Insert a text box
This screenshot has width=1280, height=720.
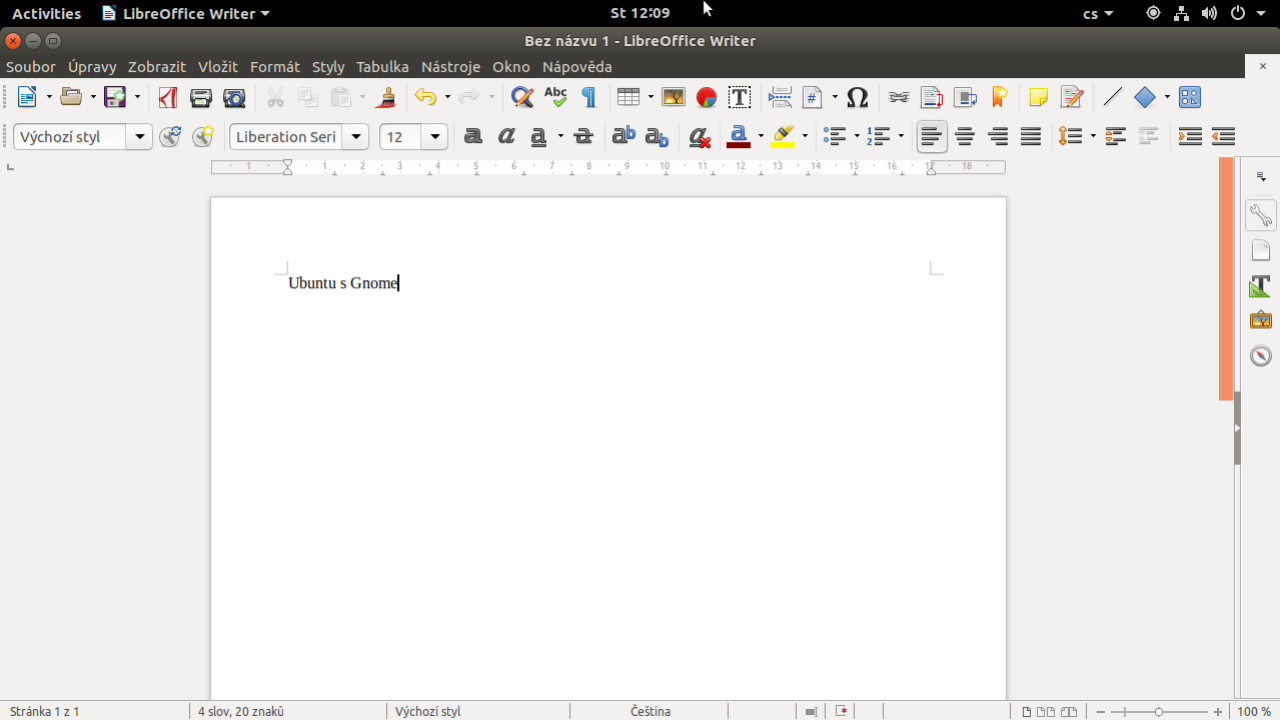coord(739,97)
